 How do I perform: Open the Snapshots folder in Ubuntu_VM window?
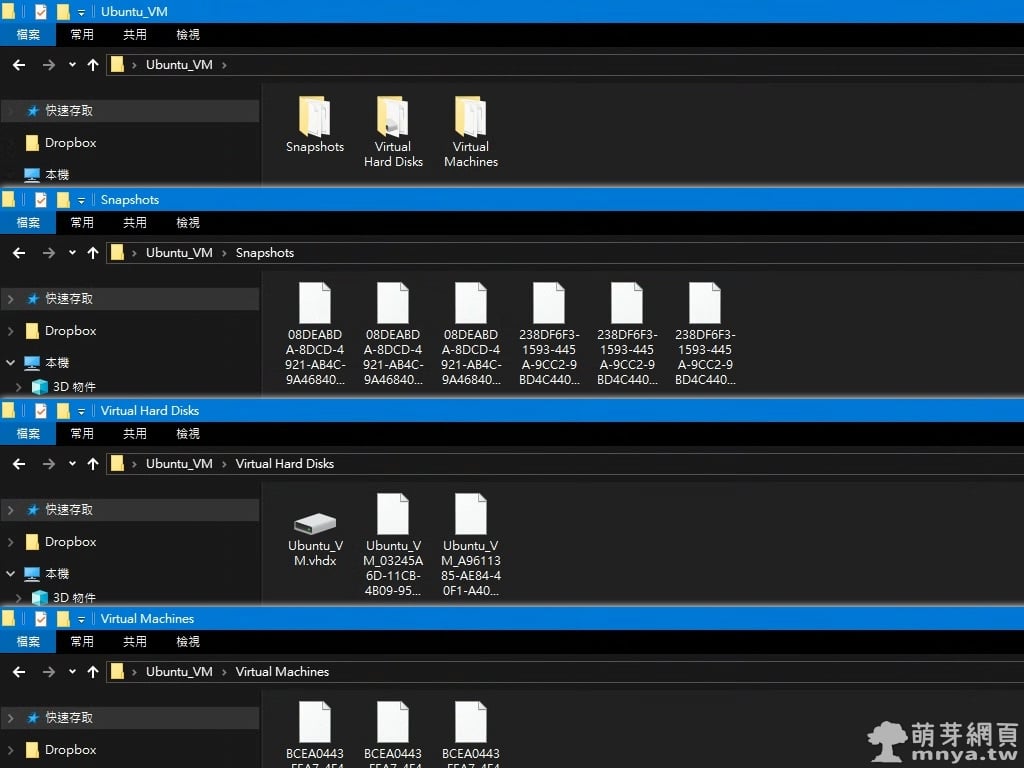click(314, 118)
